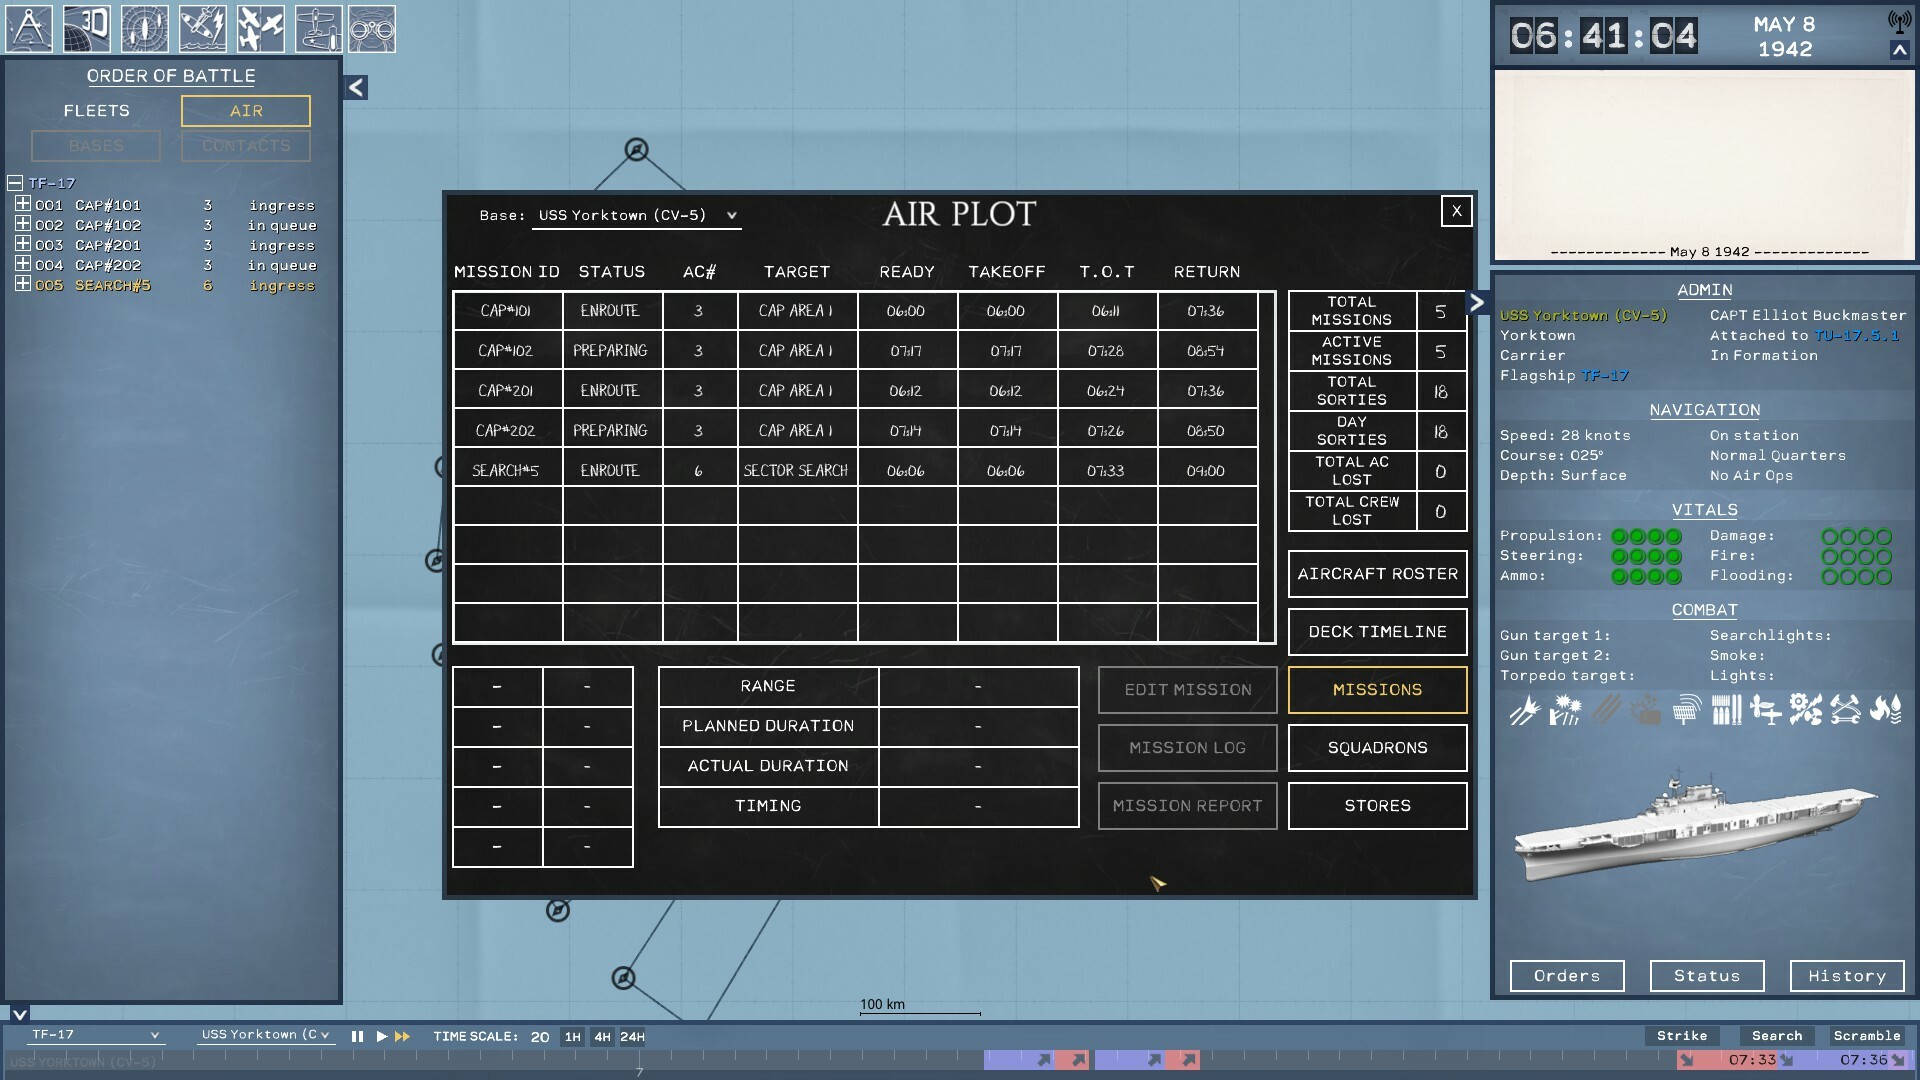
Task: Open the AIRCRAFT ROSTER
Action: point(1377,573)
